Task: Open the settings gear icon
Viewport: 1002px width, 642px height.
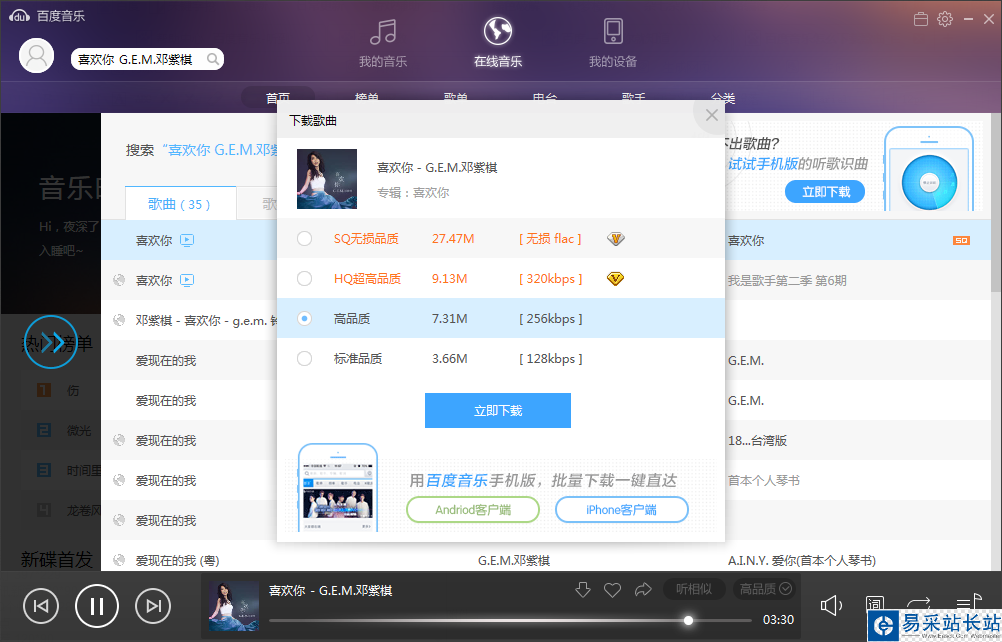Action: point(944,19)
